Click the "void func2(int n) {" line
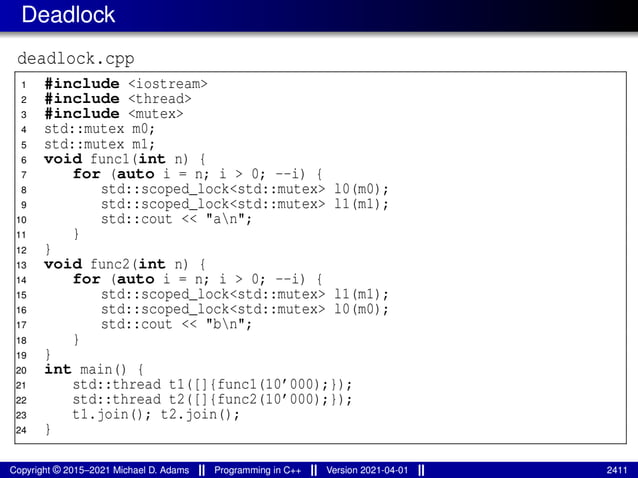Image resolution: width=638 pixels, height=478 pixels. 125,264
